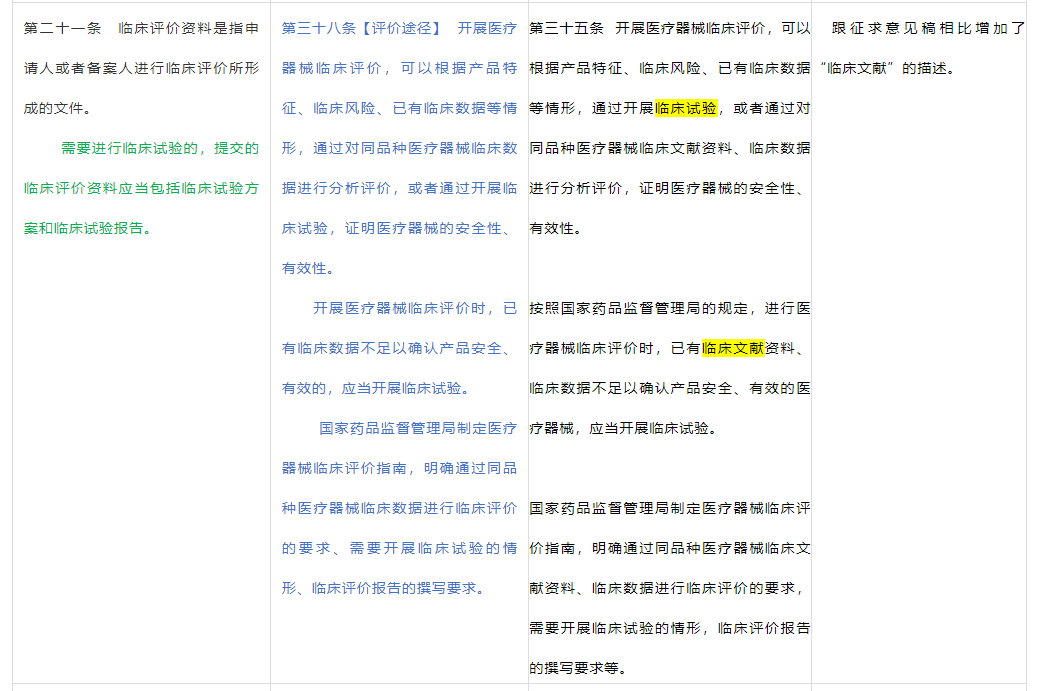Screen dimensions: 1054x691
Task: Click the yellow-highlighted "临床试验" text
Action: (x=686, y=108)
